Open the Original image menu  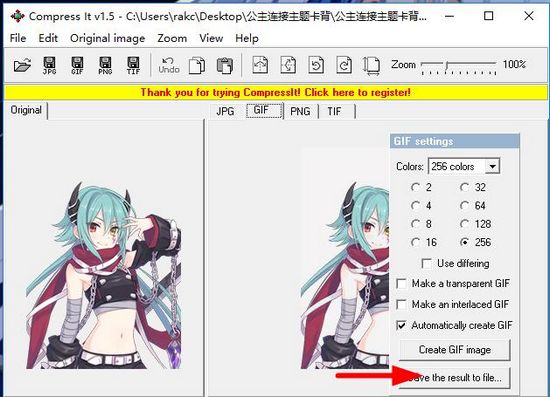(107, 38)
